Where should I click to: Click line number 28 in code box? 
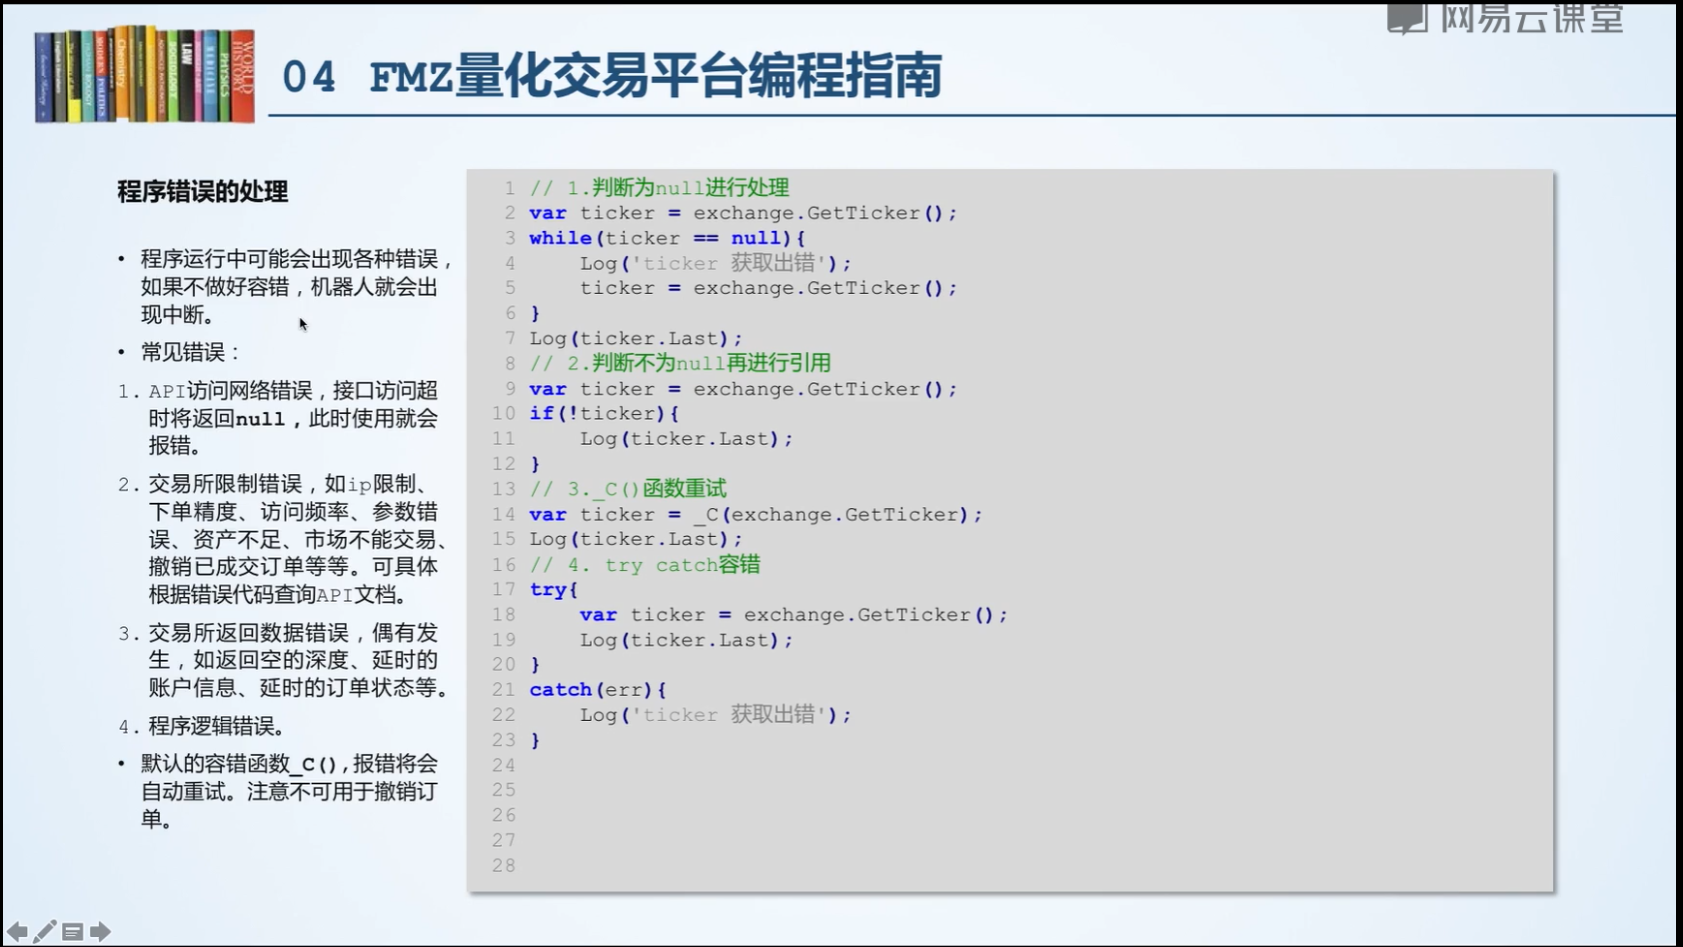(504, 866)
